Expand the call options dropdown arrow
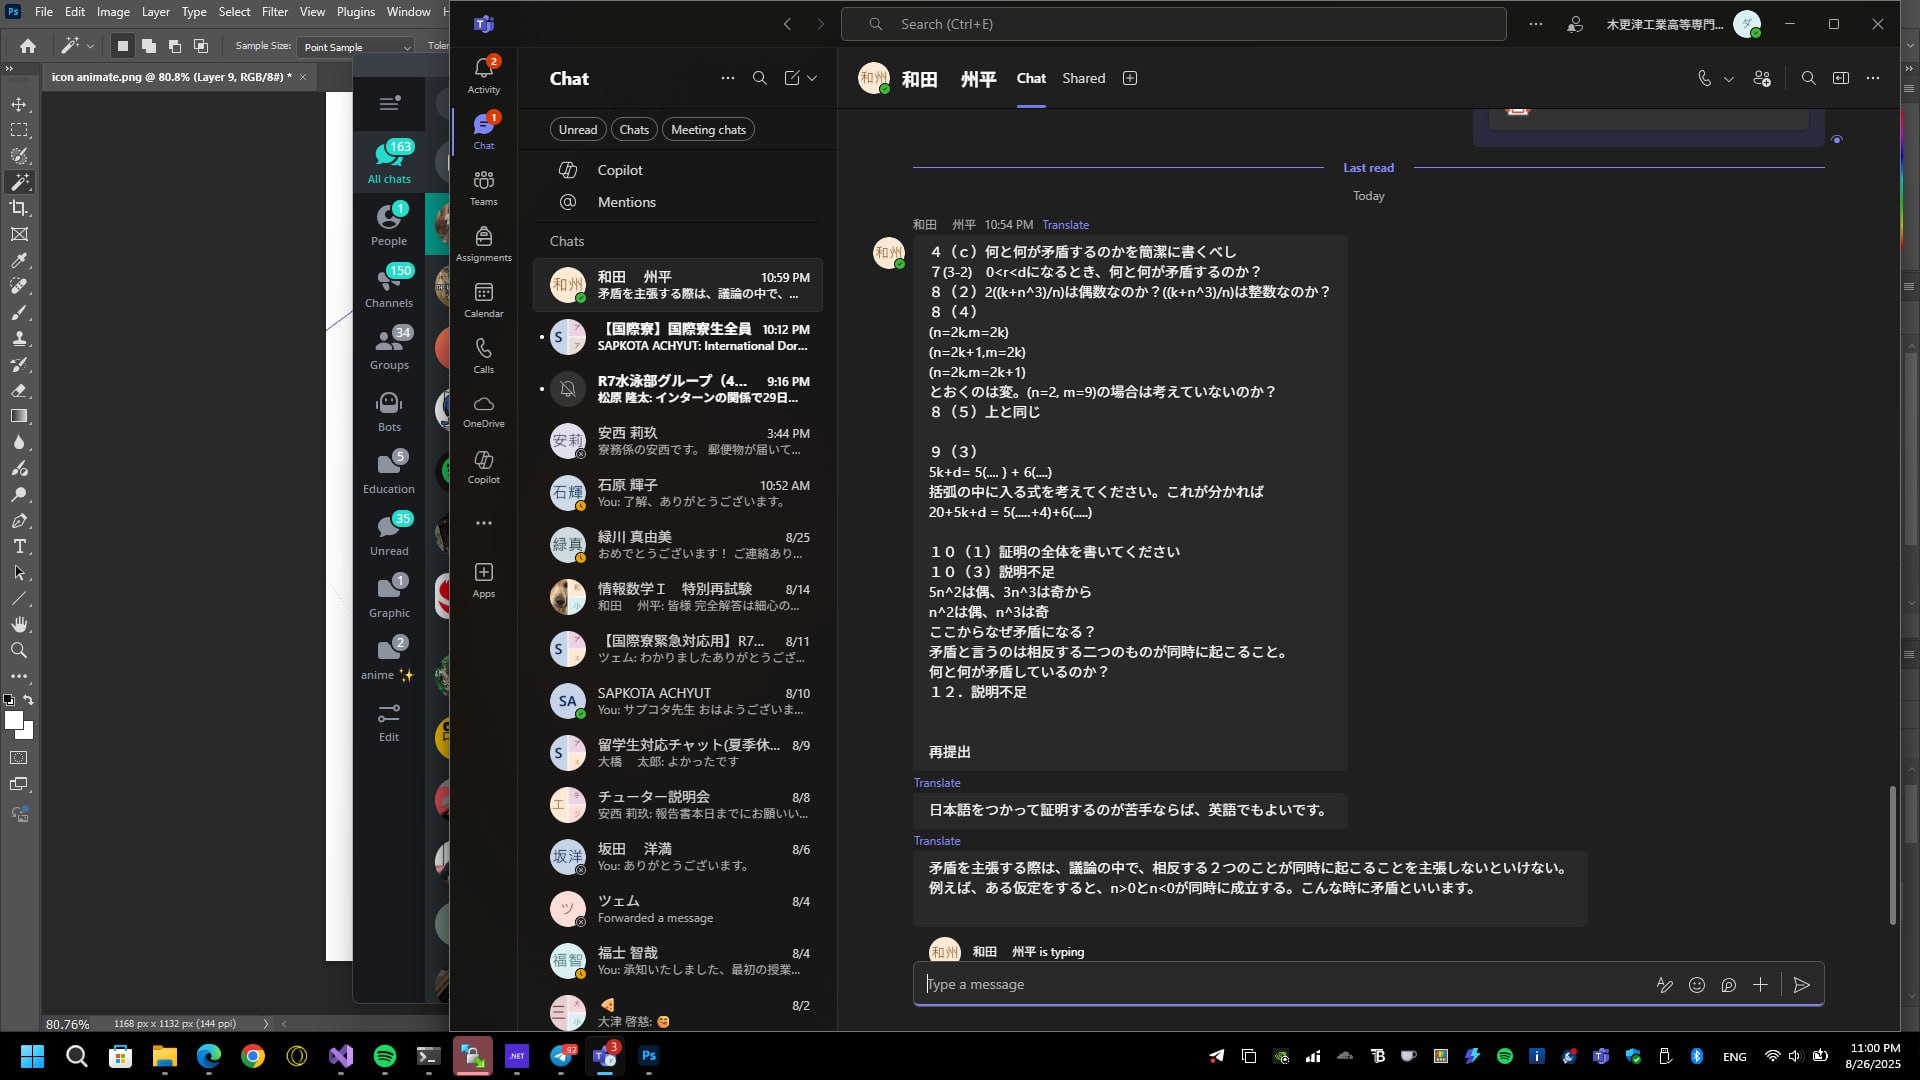This screenshot has height=1080, width=1920. coord(1729,79)
